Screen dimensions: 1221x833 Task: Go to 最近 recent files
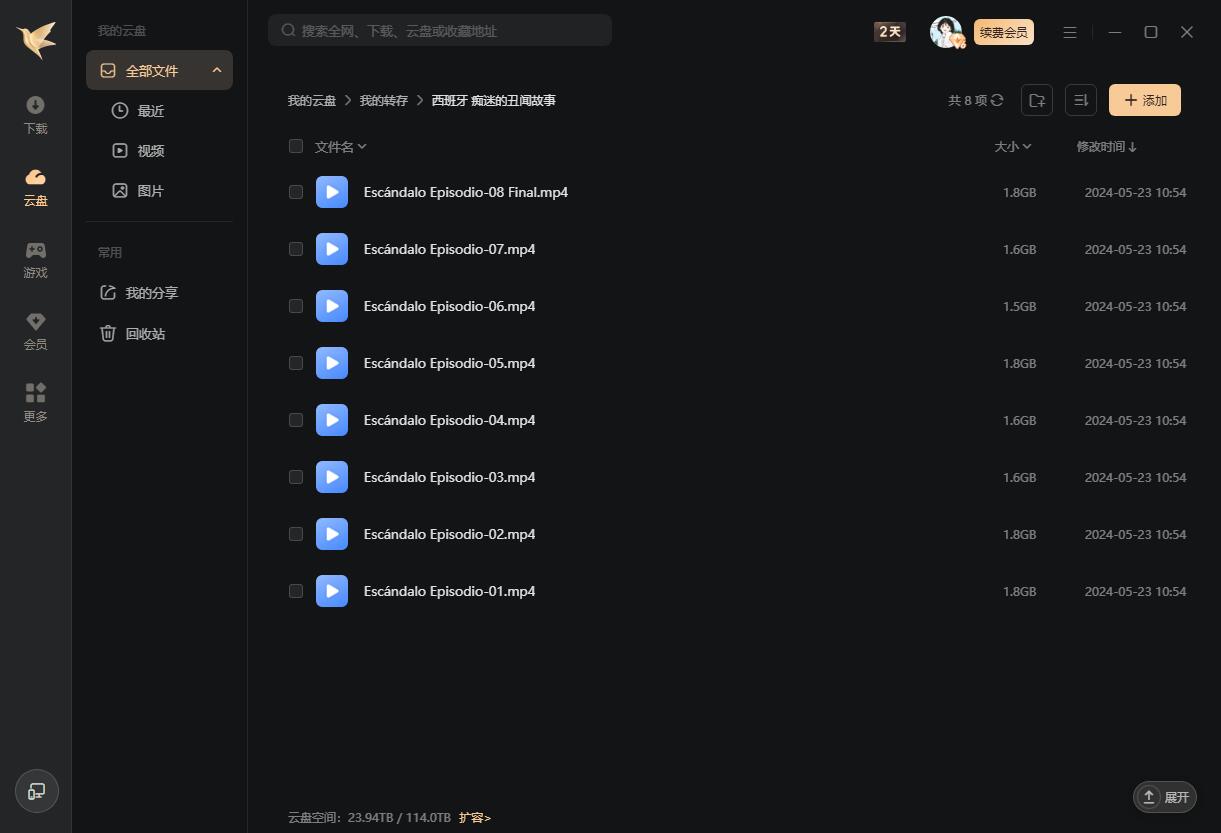pos(150,111)
